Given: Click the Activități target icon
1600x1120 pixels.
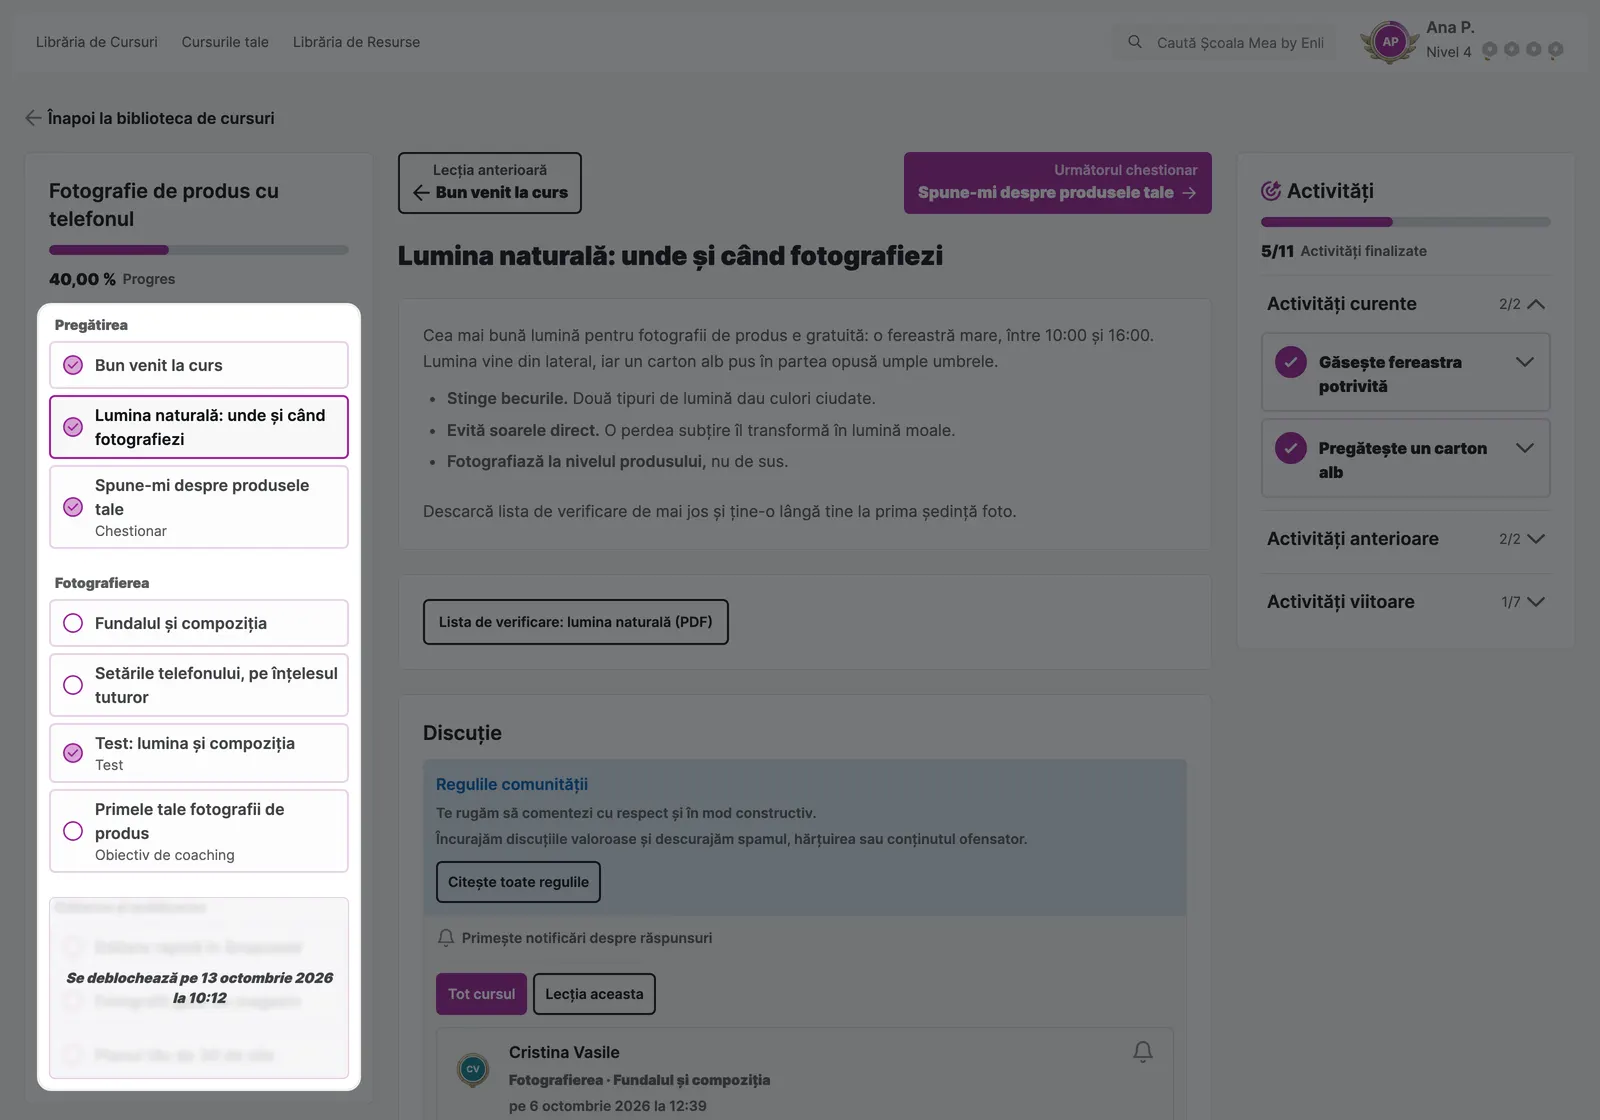Looking at the screenshot, I should tap(1271, 191).
